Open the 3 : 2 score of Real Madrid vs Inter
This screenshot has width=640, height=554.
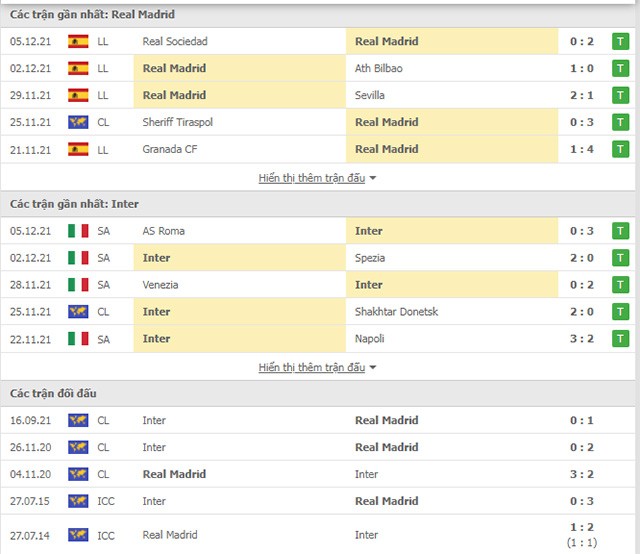point(582,474)
